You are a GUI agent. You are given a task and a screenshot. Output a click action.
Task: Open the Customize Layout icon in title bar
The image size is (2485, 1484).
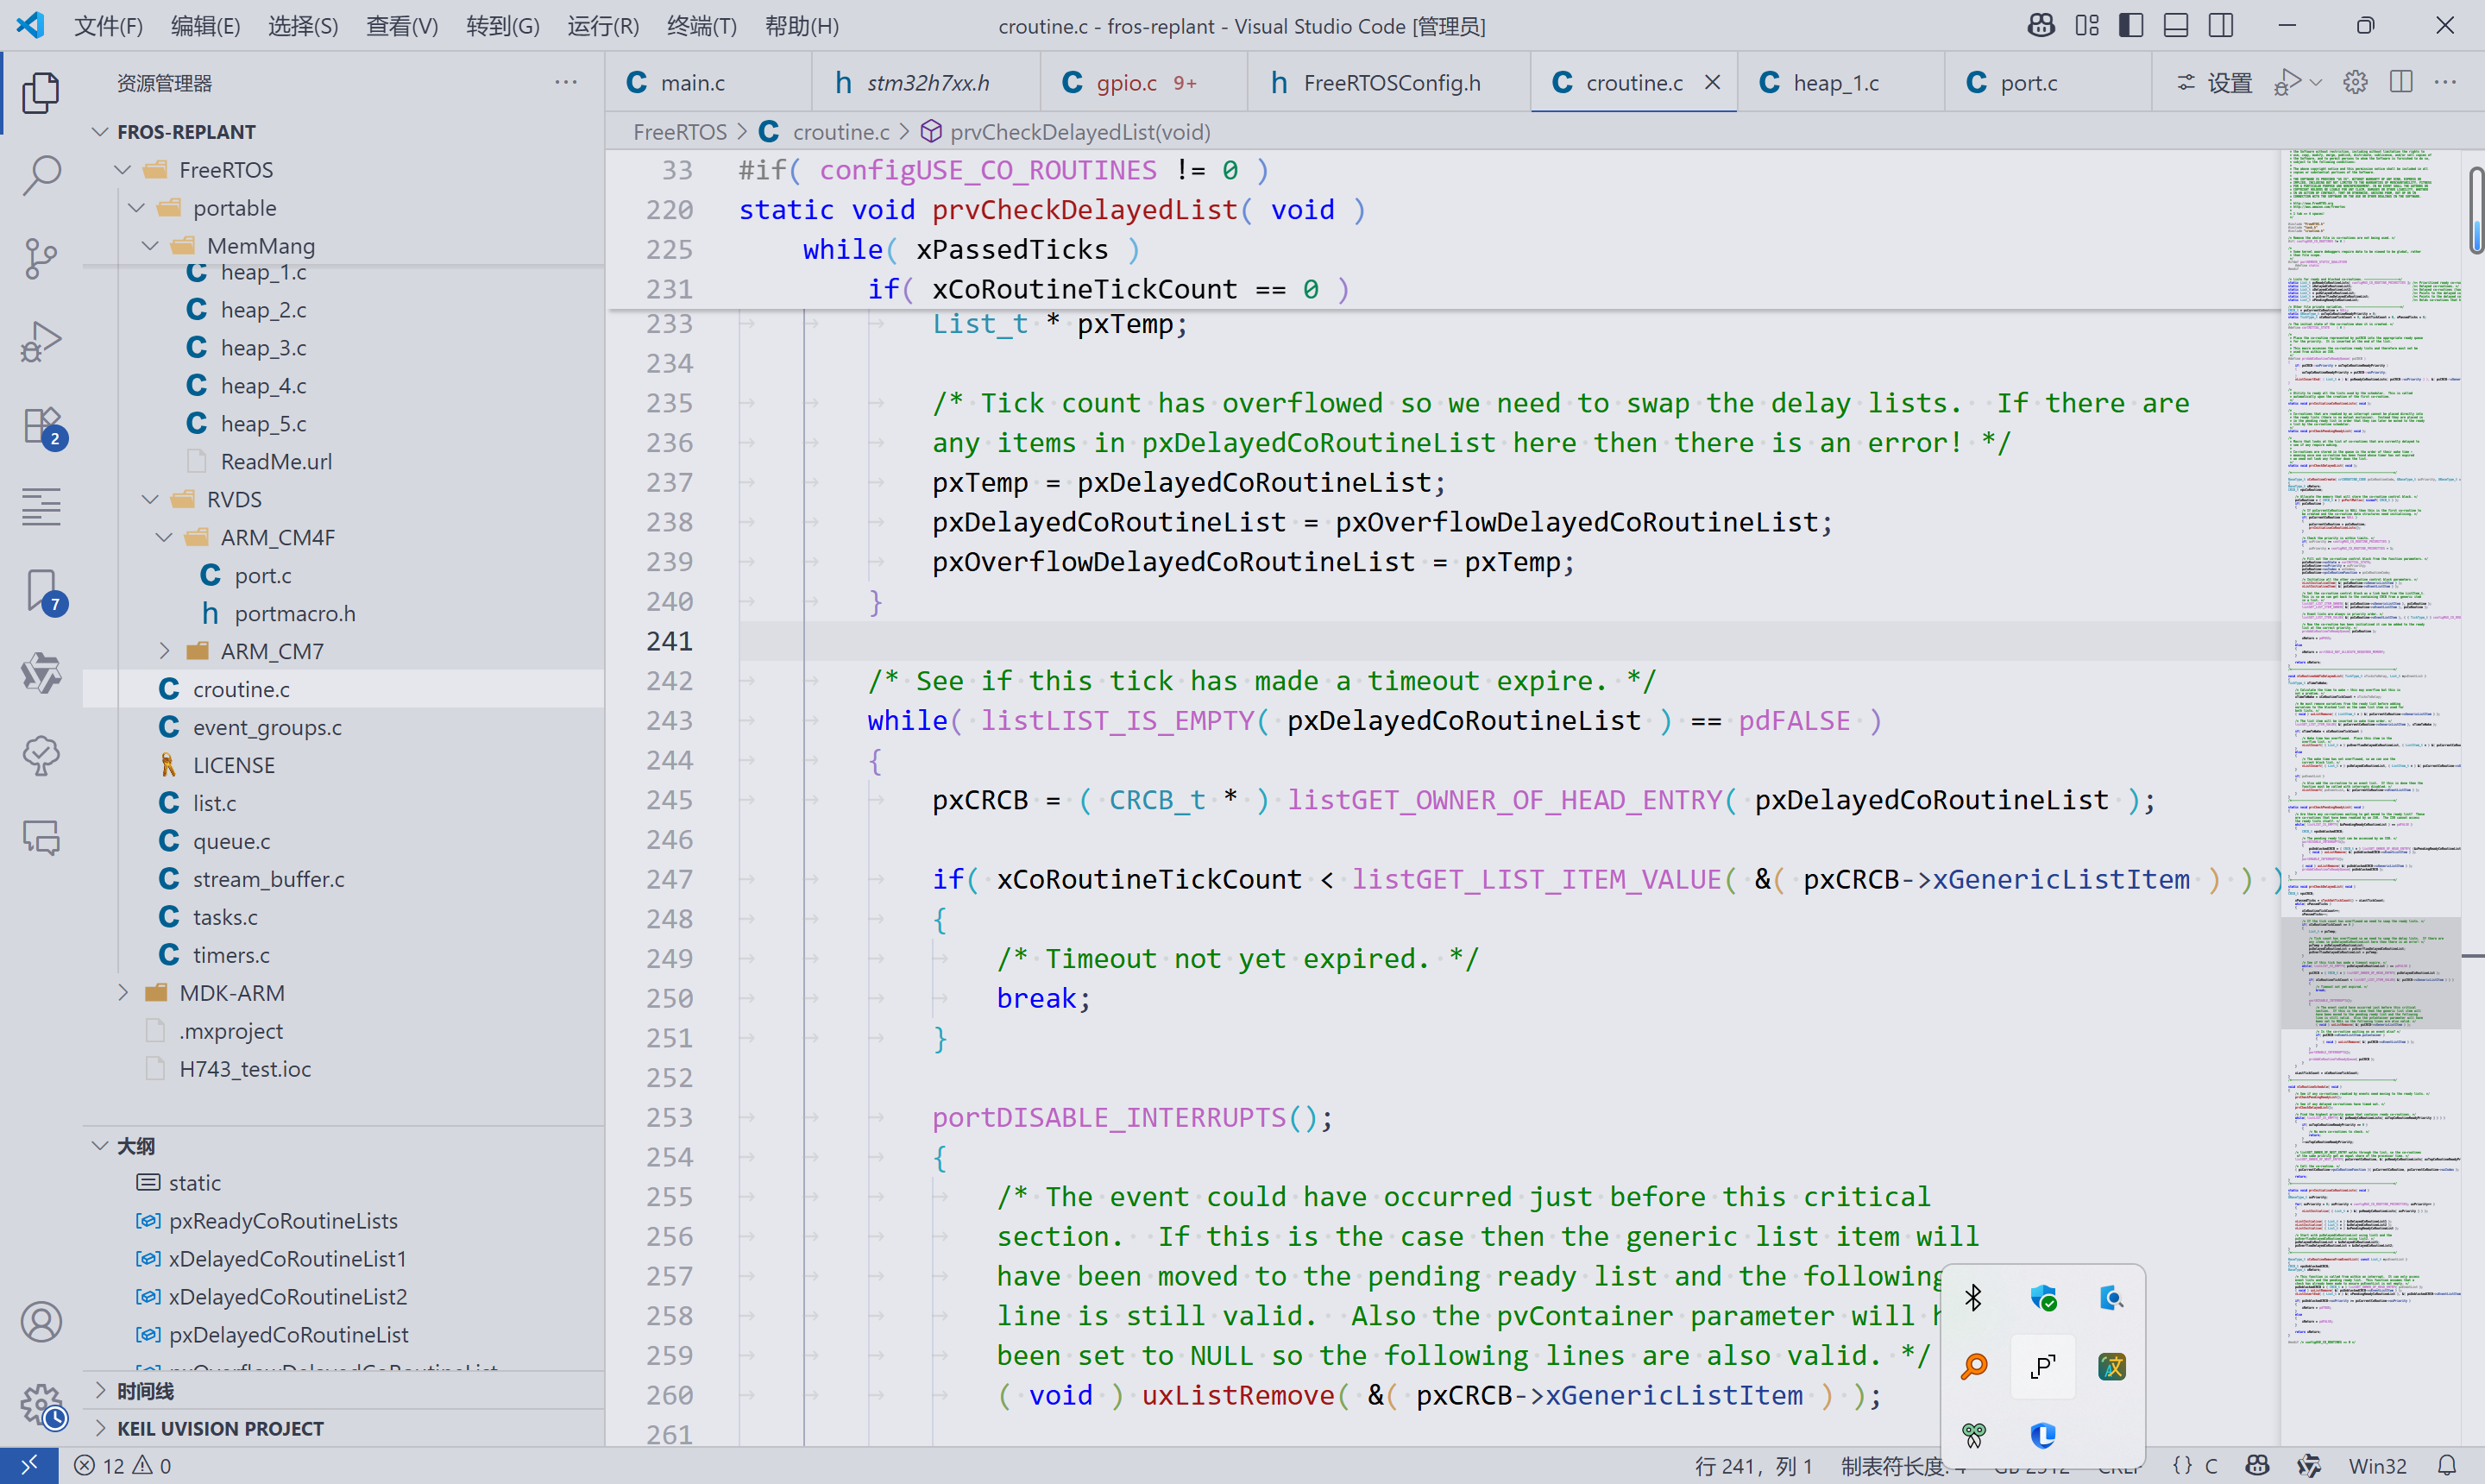click(2087, 25)
